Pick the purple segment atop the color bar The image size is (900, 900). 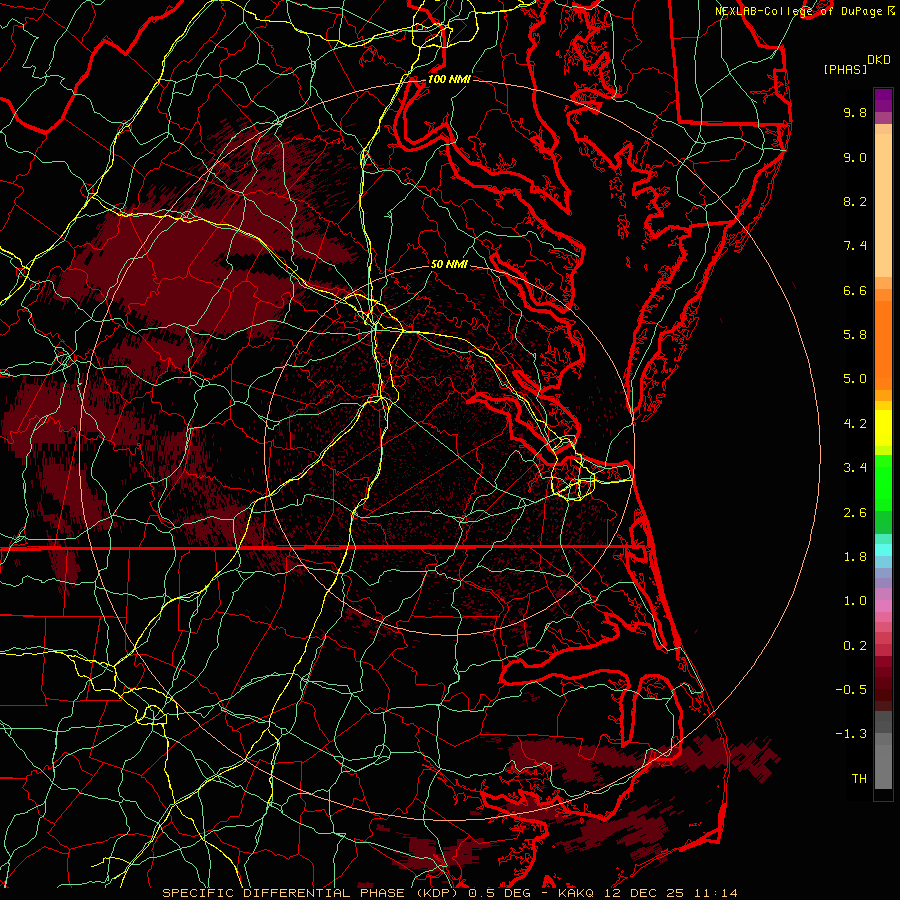[883, 100]
